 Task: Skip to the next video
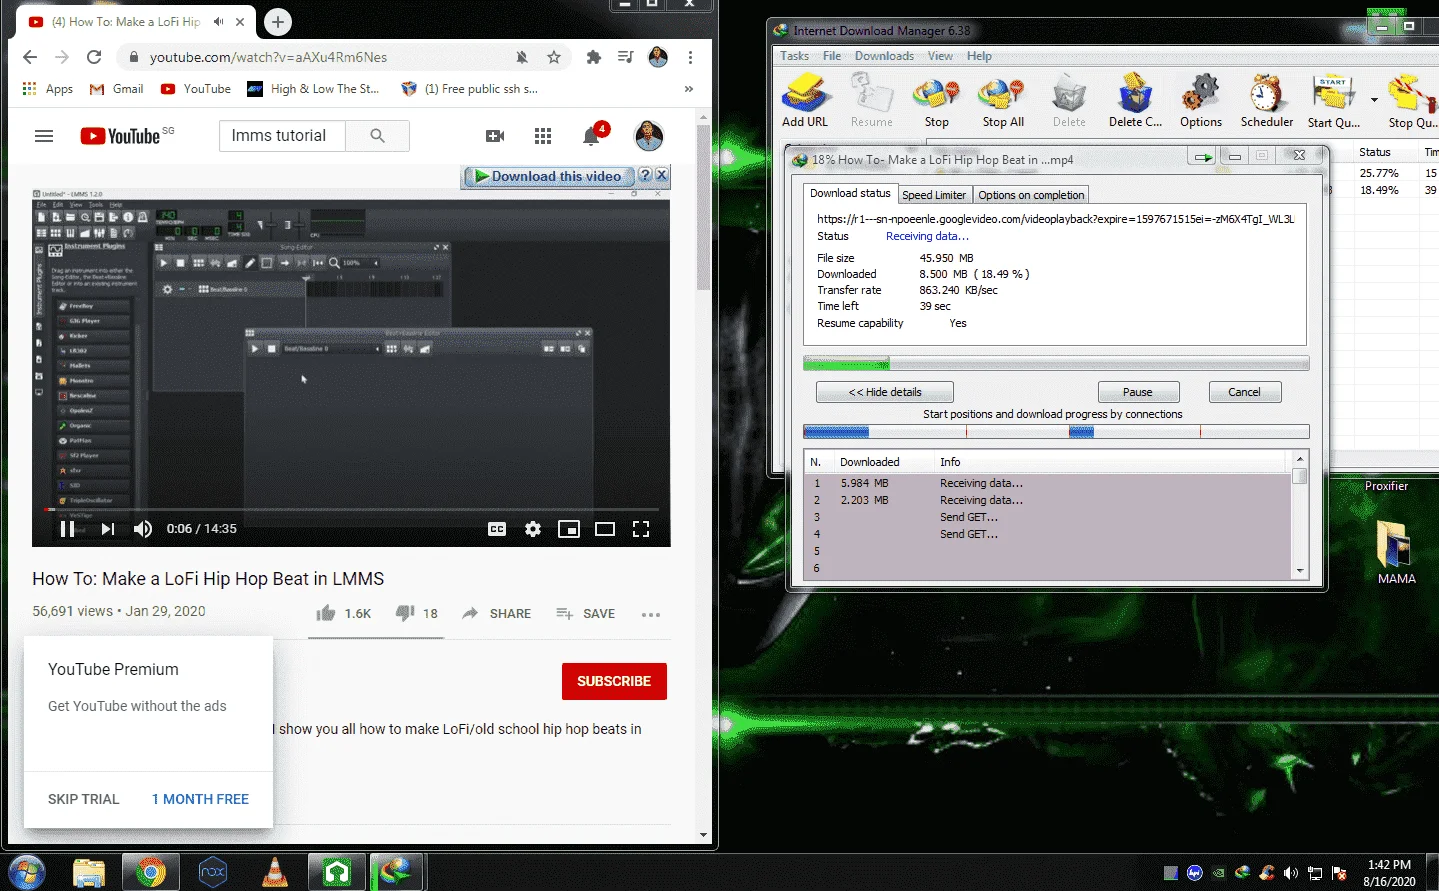point(107,529)
